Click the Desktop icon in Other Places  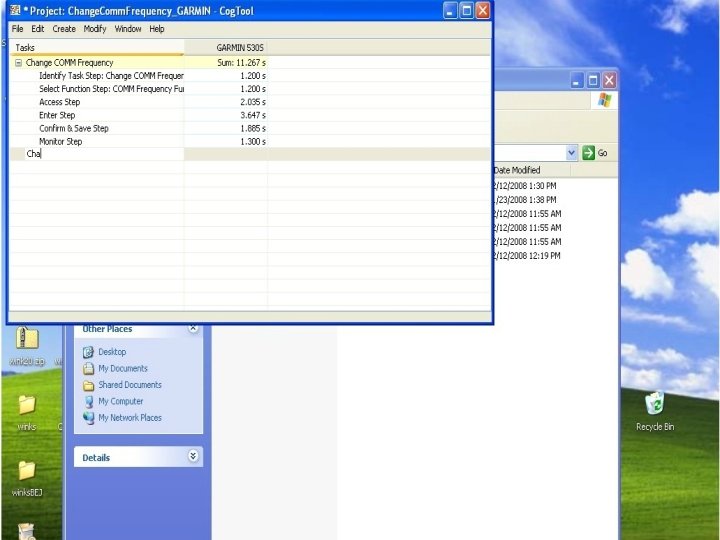pyautogui.click(x=88, y=352)
